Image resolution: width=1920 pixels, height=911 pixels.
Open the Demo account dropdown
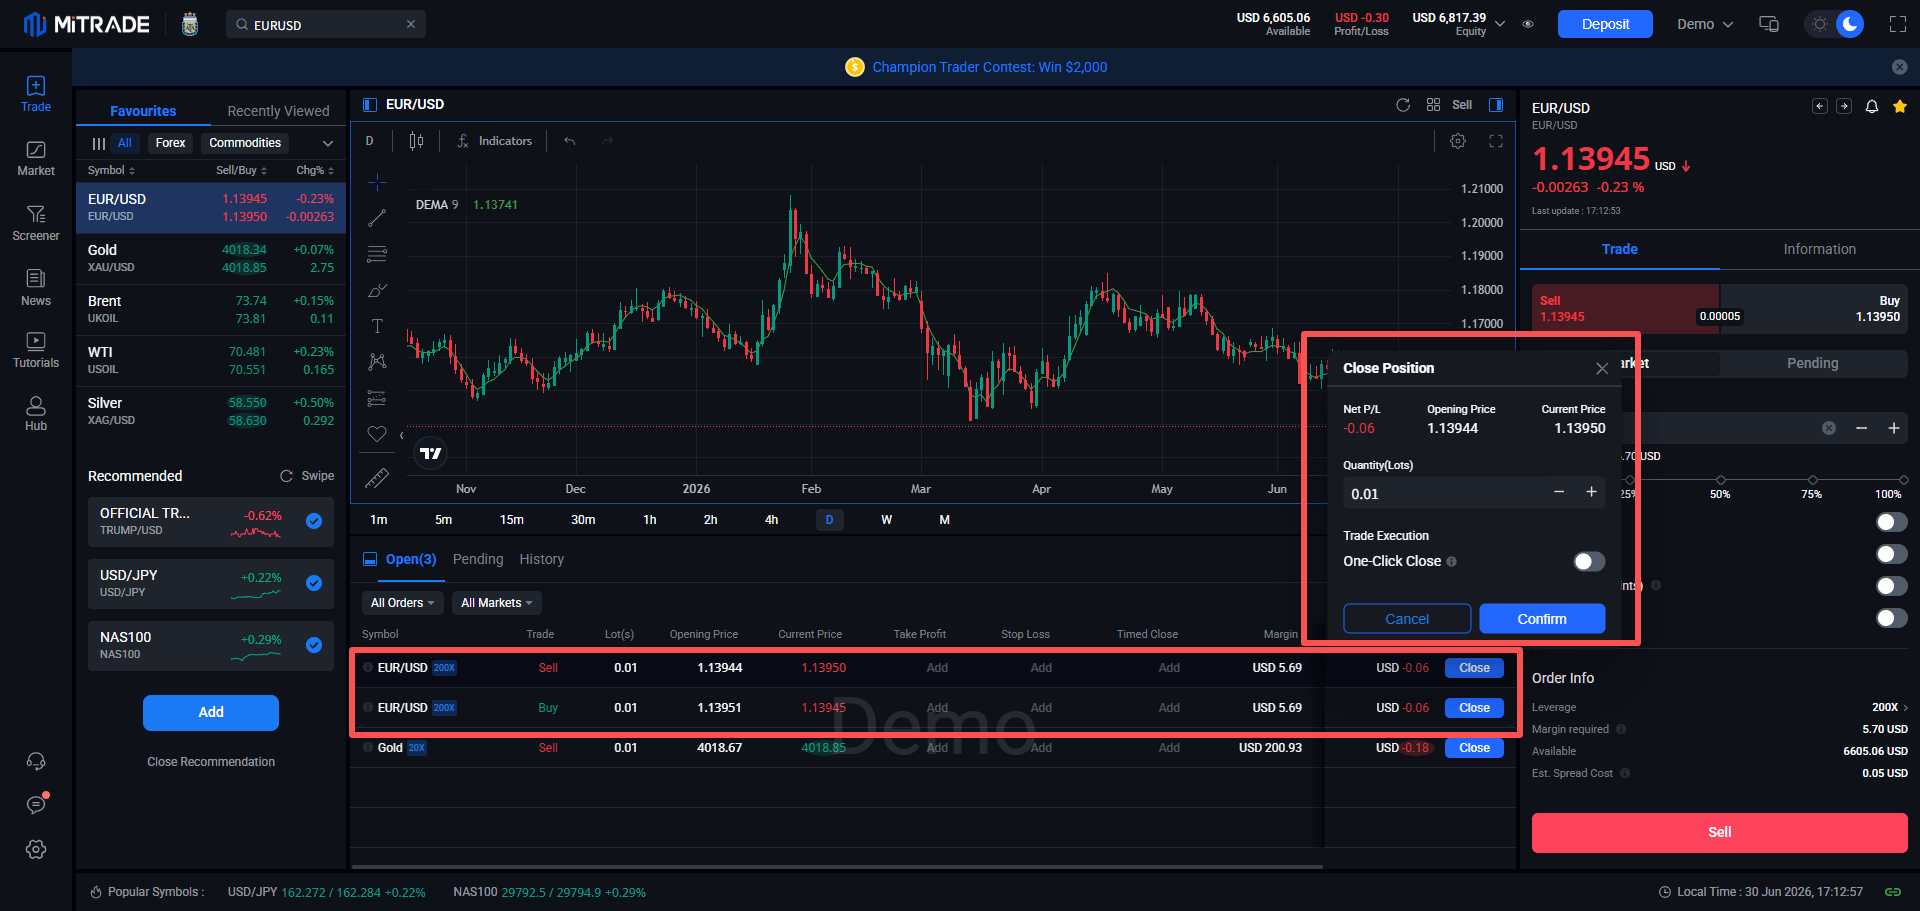(x=1705, y=24)
